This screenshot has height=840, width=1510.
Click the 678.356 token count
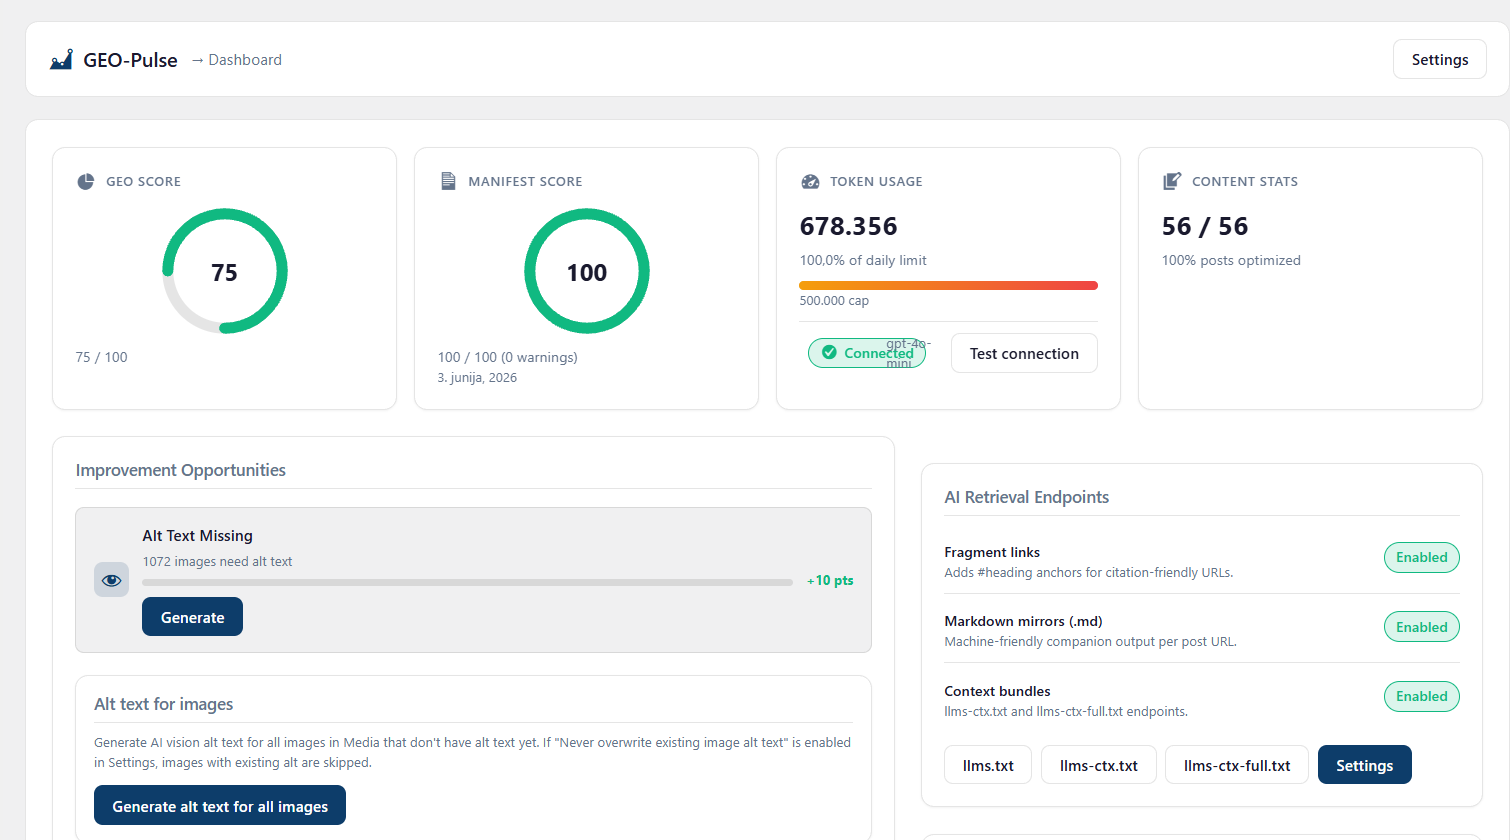pyautogui.click(x=848, y=226)
